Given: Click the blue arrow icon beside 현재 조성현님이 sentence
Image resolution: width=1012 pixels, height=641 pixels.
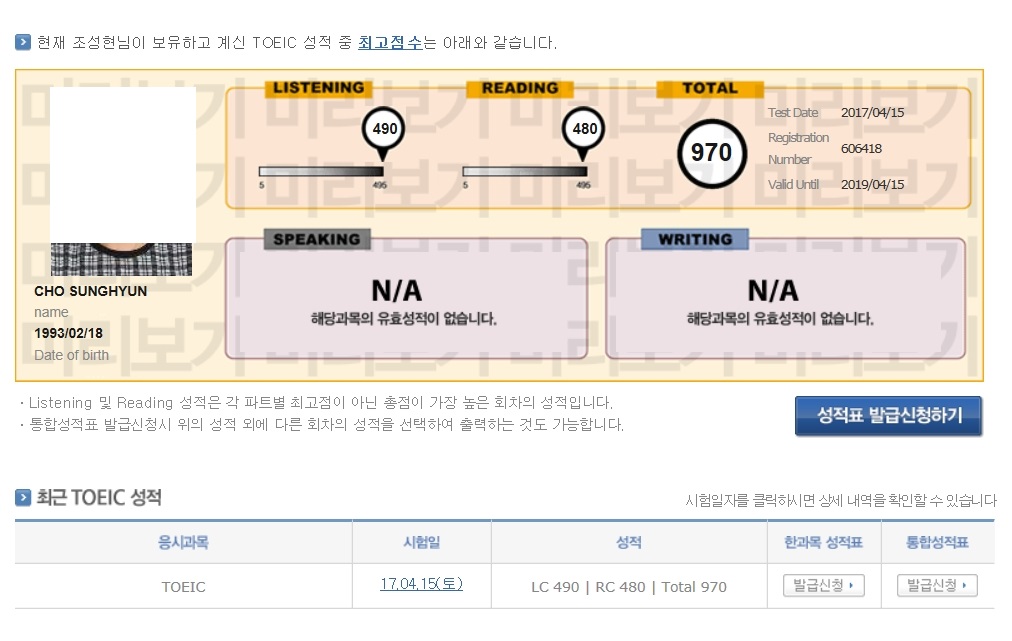Looking at the screenshot, I should 23,43.
